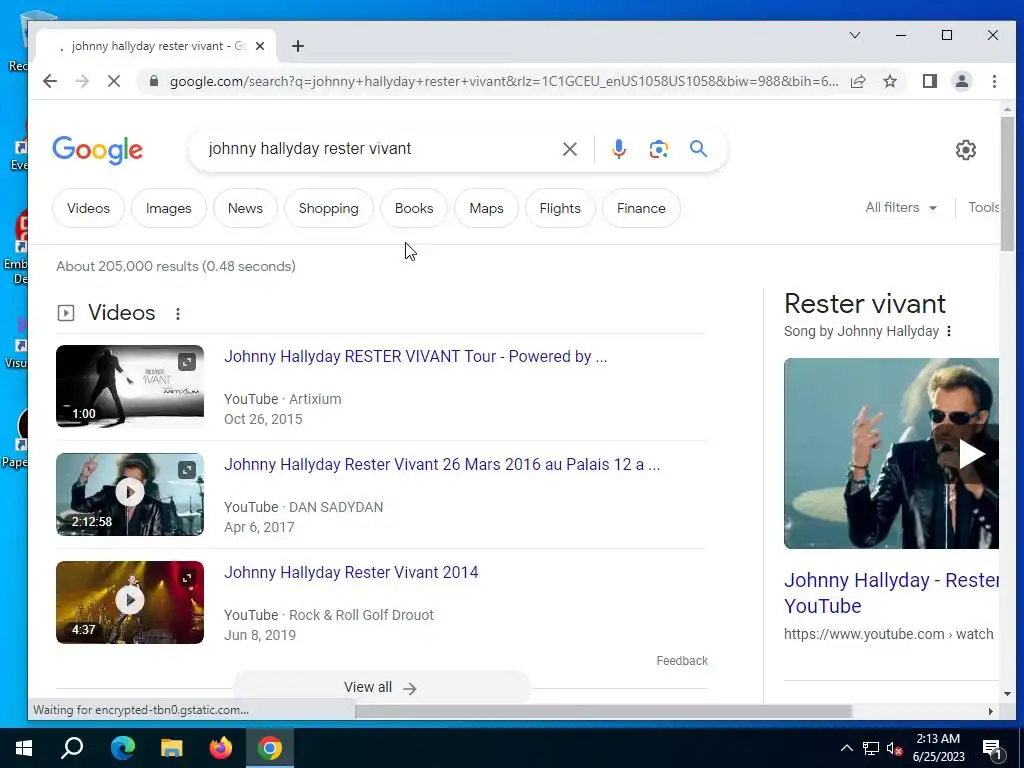Image resolution: width=1024 pixels, height=768 pixels.
Task: Launch Firefox from taskbar
Action: 220,748
